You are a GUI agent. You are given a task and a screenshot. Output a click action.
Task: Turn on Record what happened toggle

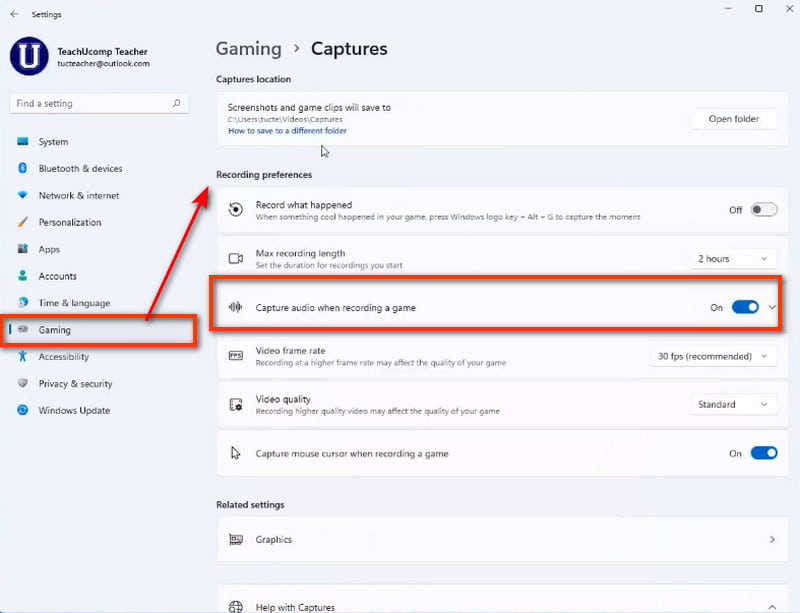764,210
